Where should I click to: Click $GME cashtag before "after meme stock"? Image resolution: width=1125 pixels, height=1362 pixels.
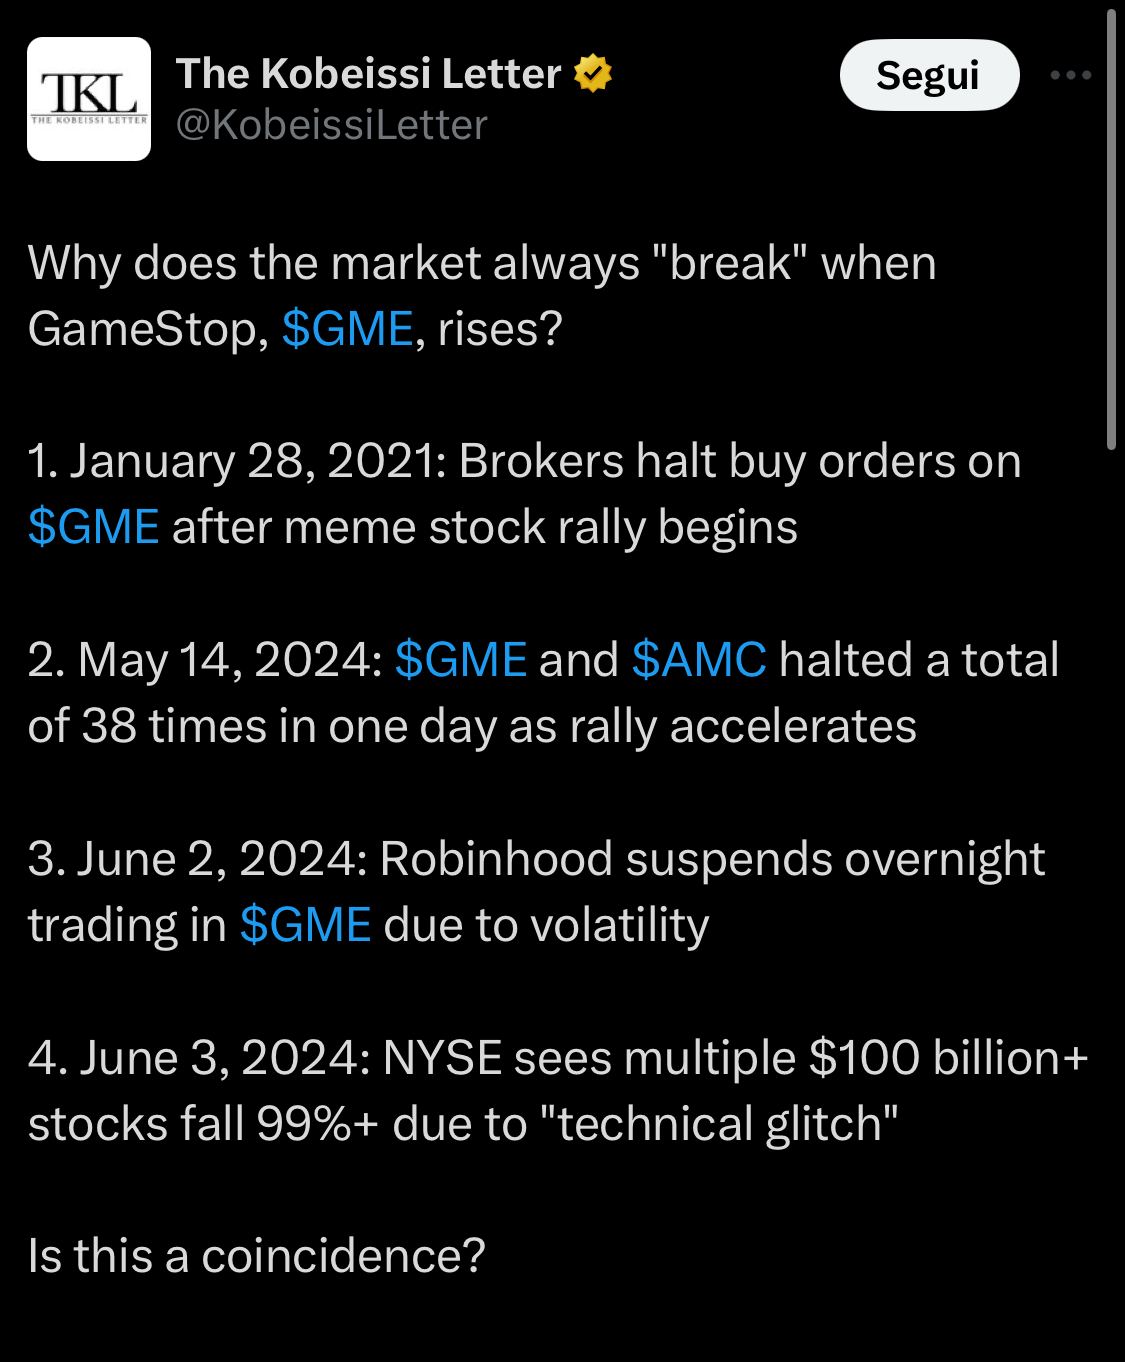pos(93,527)
